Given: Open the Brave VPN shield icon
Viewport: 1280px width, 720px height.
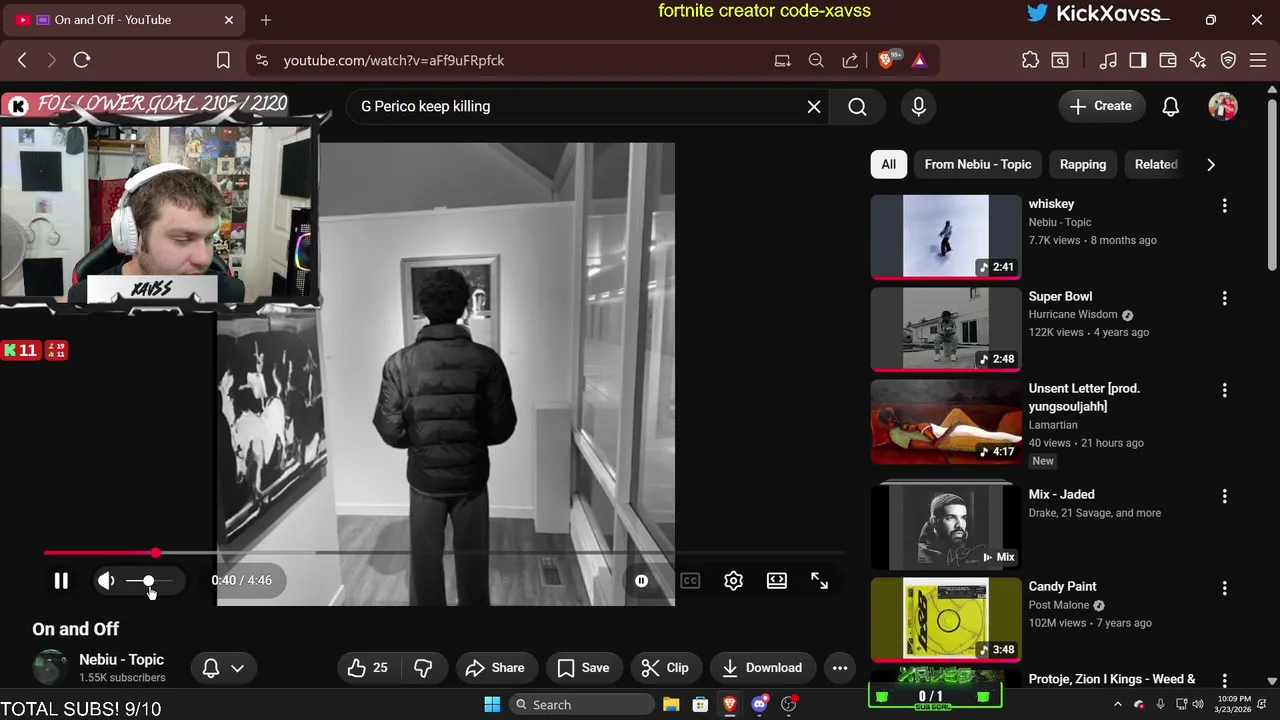Looking at the screenshot, I should pos(1229,60).
